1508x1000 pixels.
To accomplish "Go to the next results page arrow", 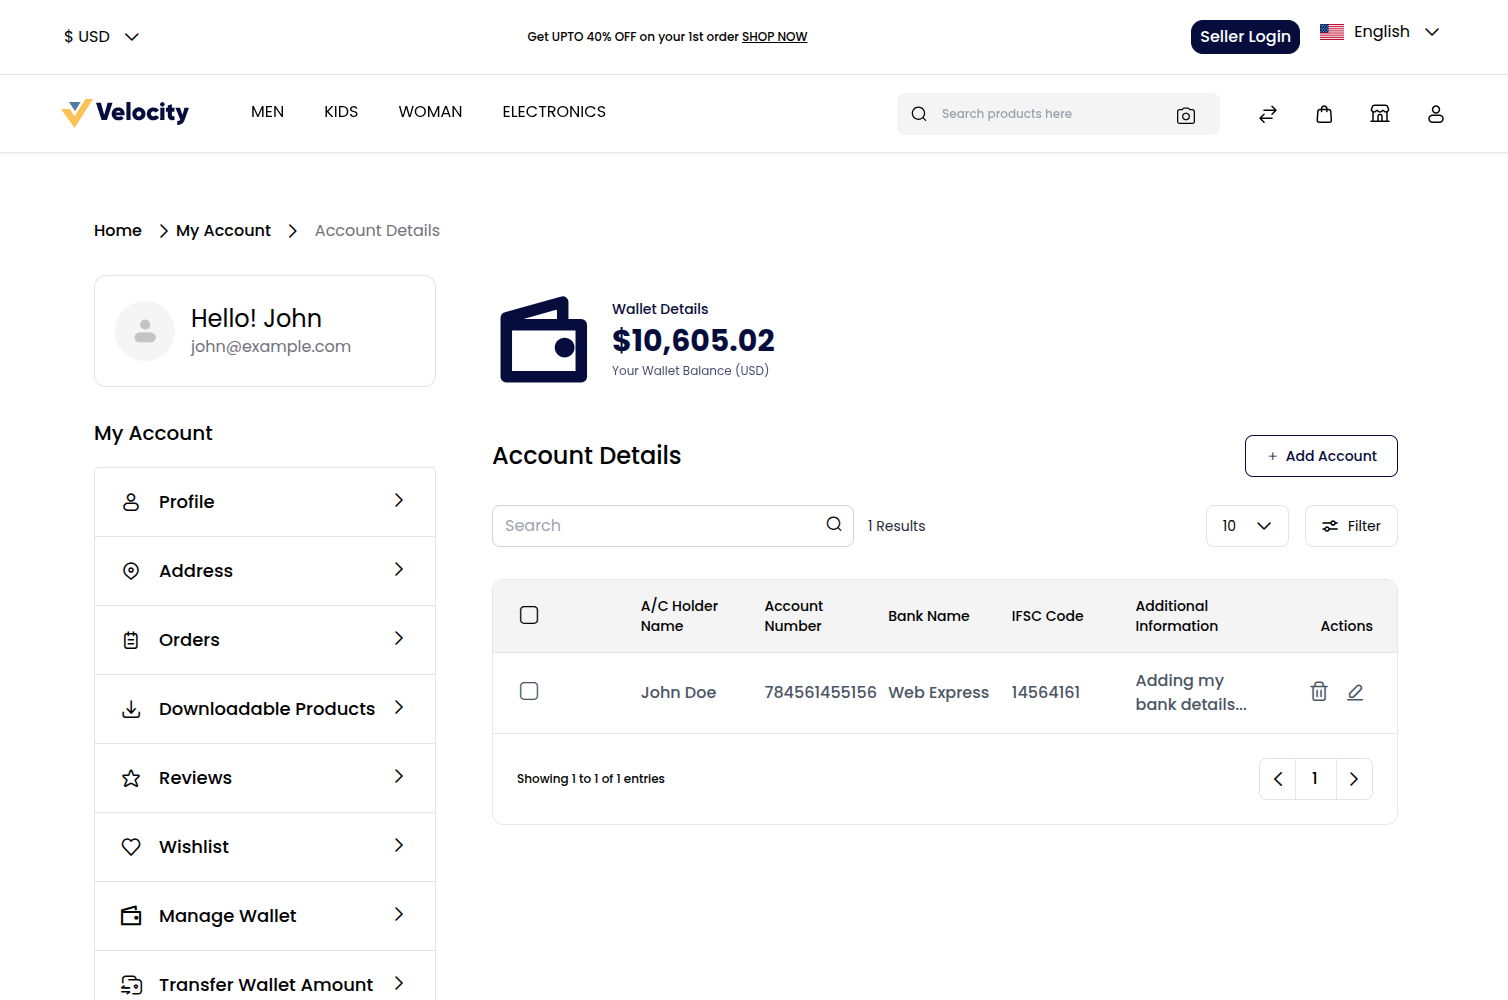I will 1354,778.
